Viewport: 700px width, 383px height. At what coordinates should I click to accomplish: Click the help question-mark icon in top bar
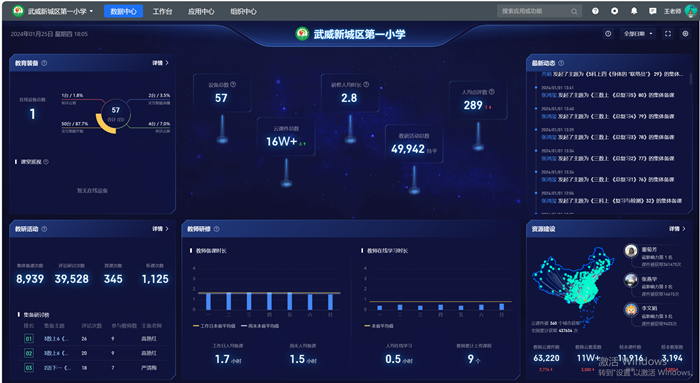(x=595, y=11)
